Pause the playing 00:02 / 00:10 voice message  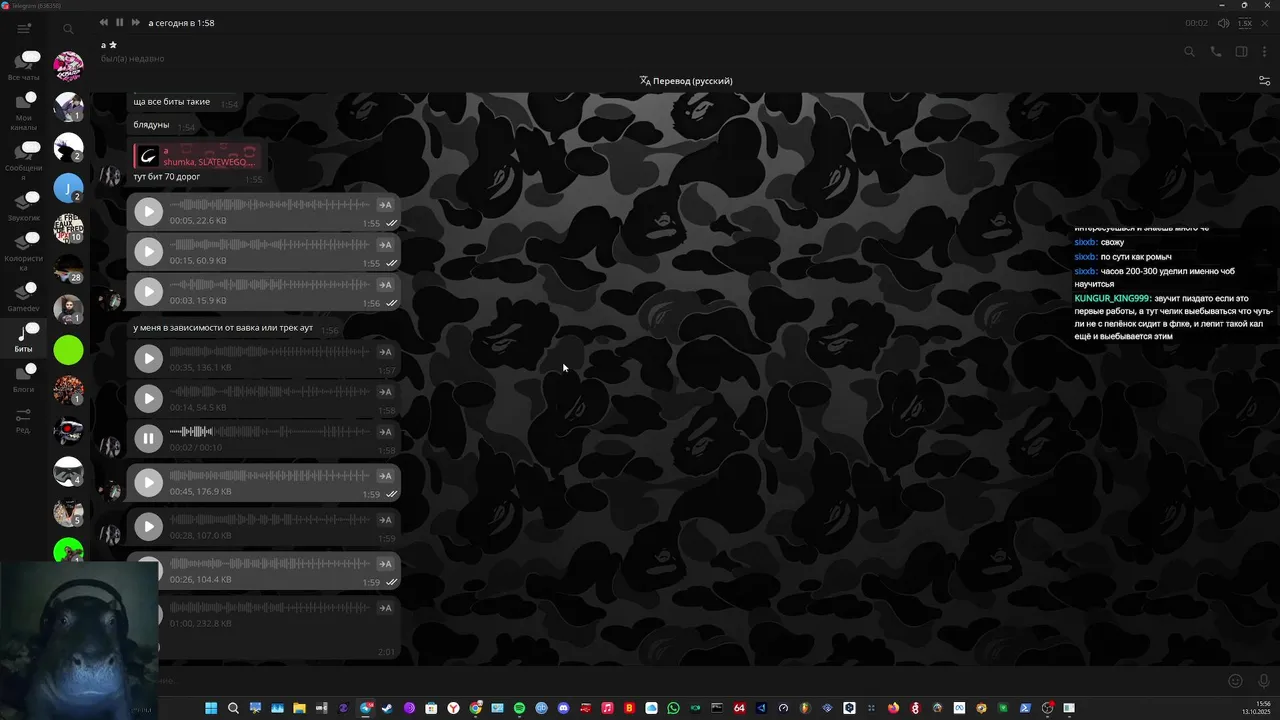click(148, 438)
